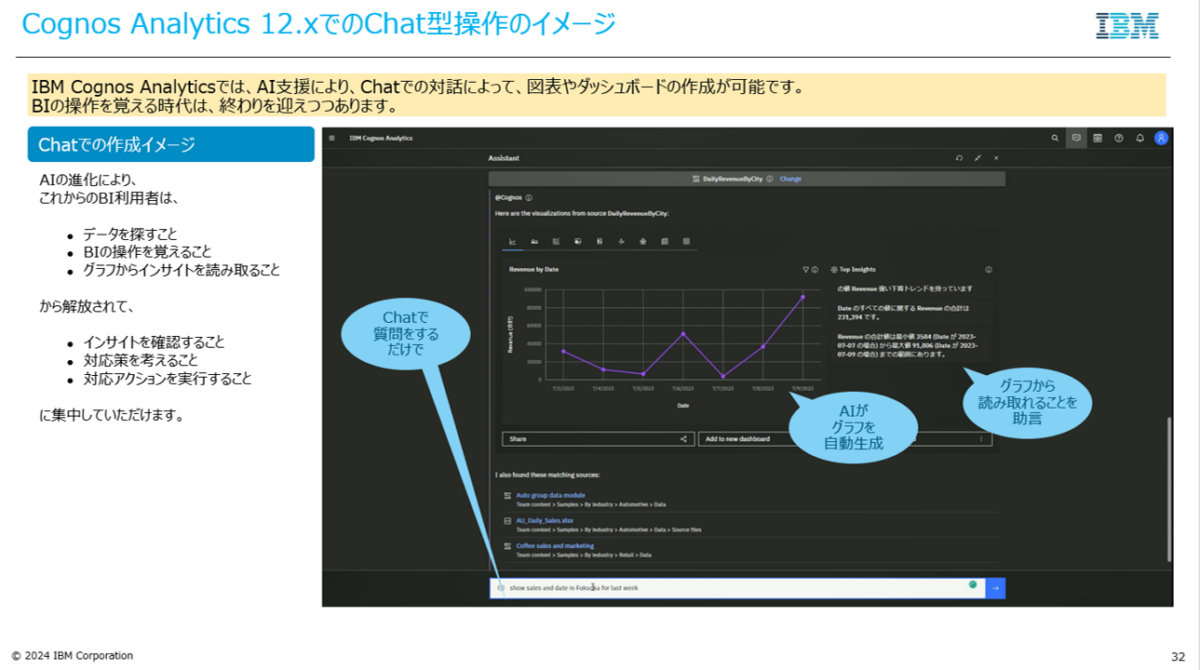Click the '© 2024 IBM Corporation' footer text
The image size is (1200, 670).
(72, 656)
